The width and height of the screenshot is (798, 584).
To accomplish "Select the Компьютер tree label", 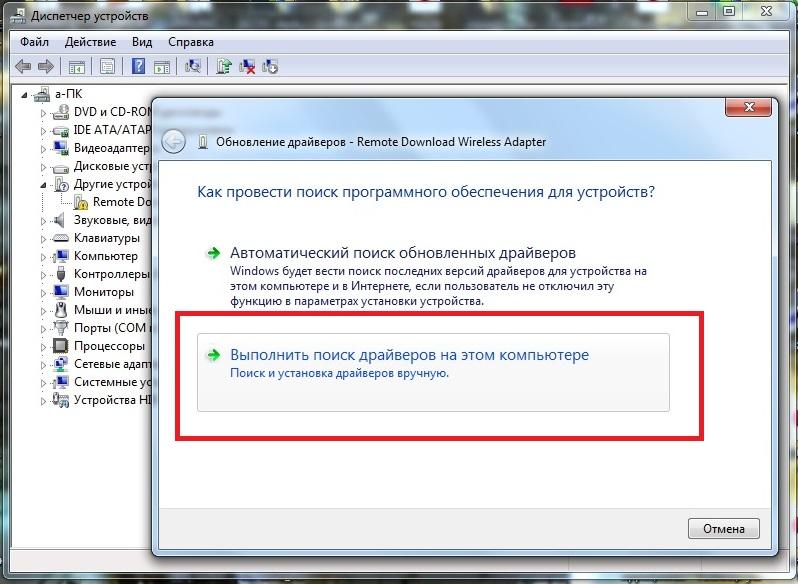I will pyautogui.click(x=106, y=256).
